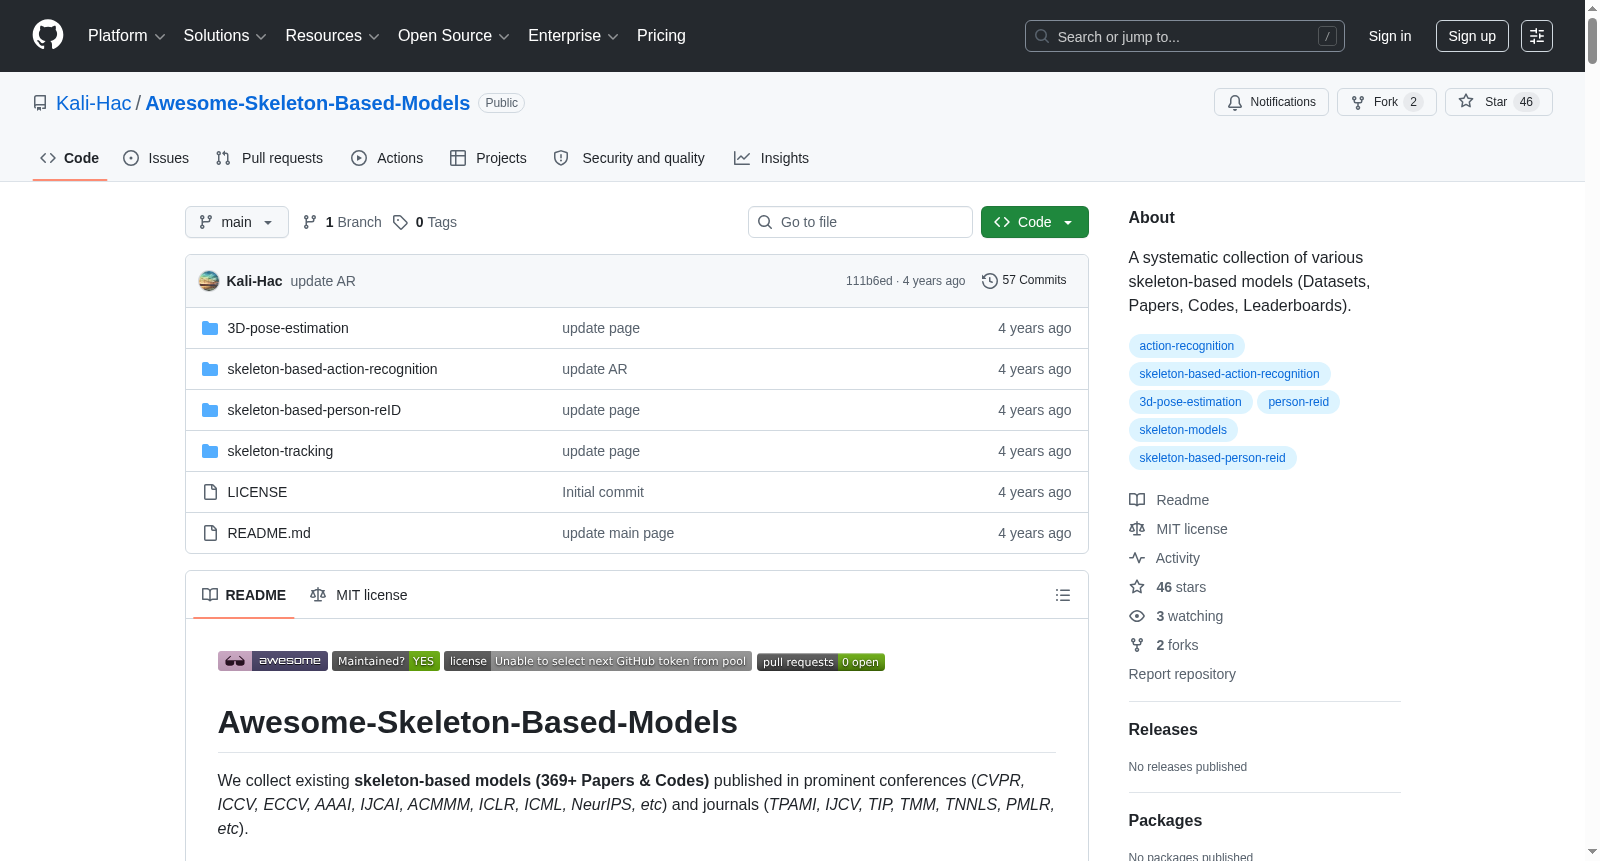Click the Notifications button
This screenshot has height=861, width=1600.
tap(1271, 102)
